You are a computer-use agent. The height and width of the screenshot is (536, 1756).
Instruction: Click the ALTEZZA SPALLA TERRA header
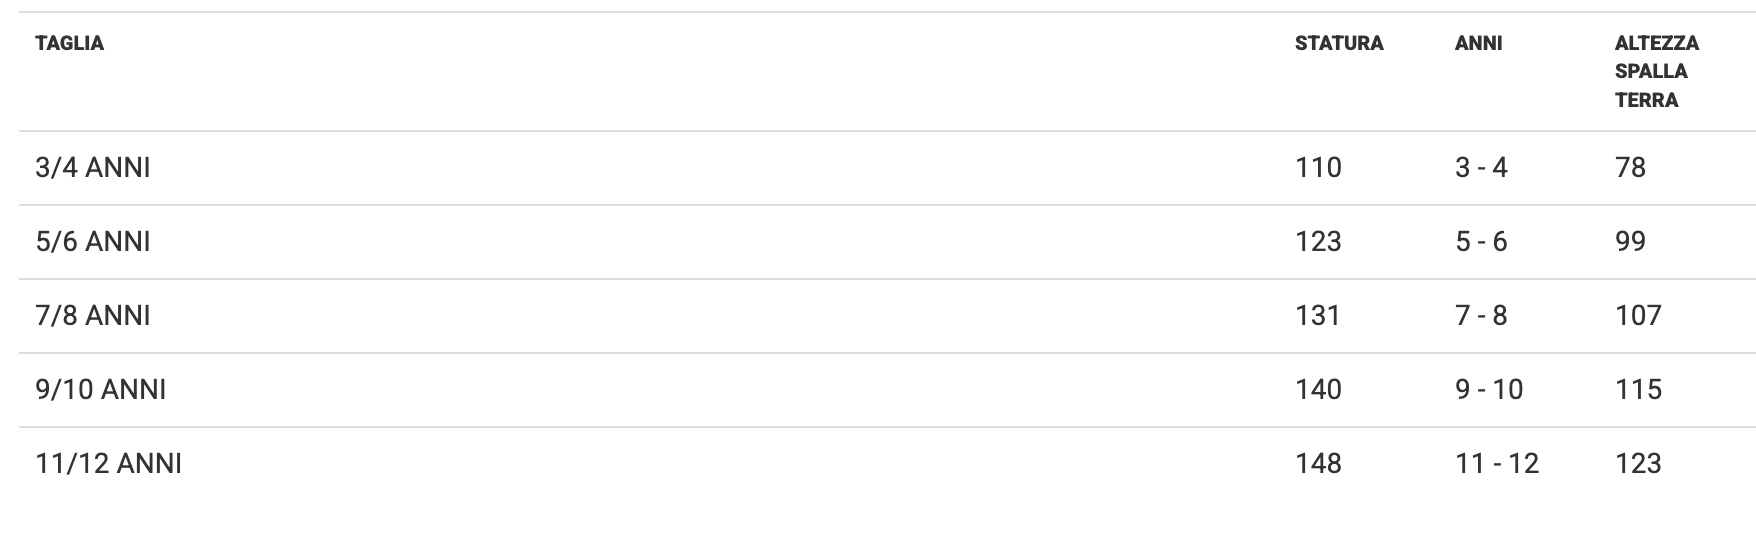1656,71
